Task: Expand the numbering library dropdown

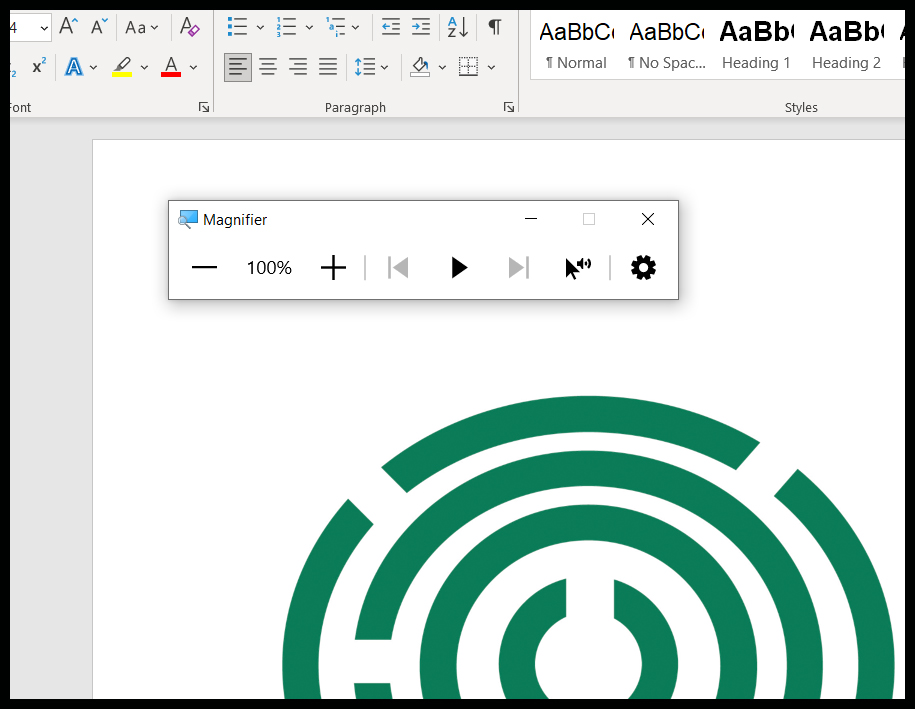Action: (309, 27)
